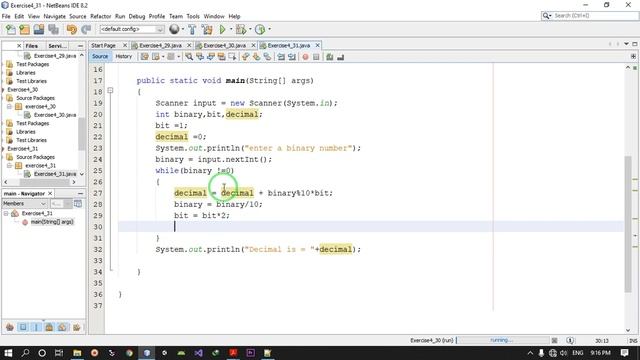Click the Debug Project toolbar icon
The image size is (640, 360).
241,29
